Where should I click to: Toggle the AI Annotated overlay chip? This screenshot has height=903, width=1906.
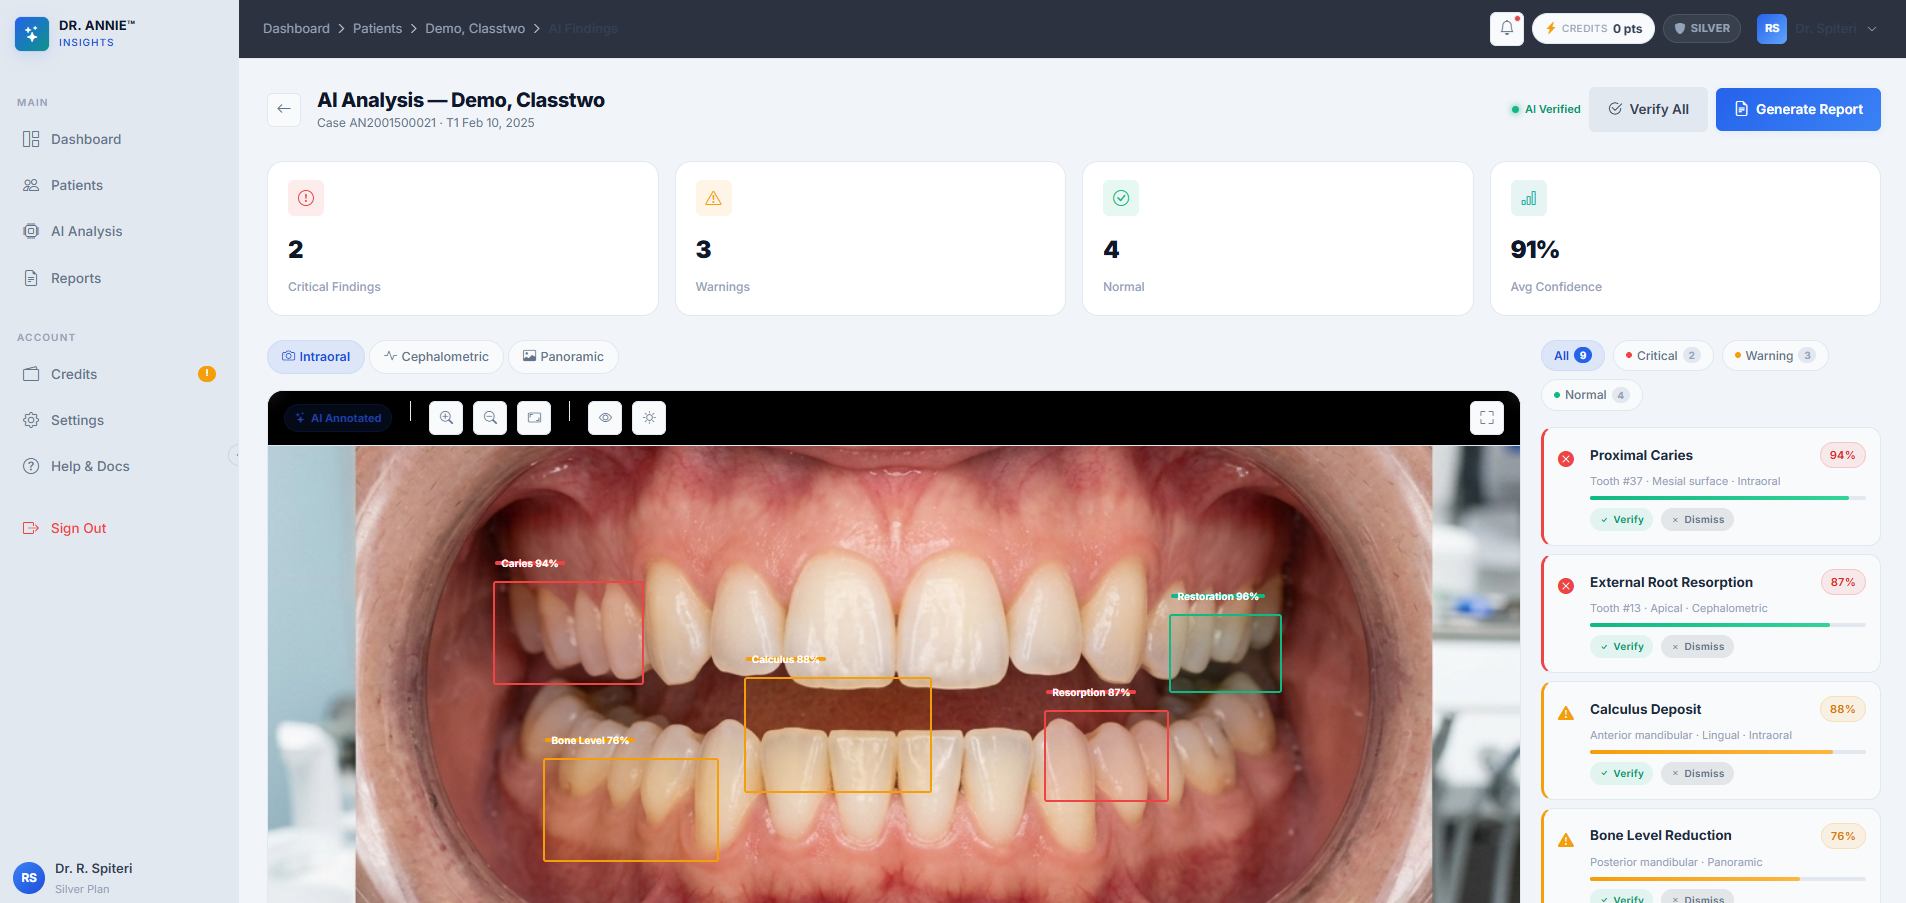pos(338,418)
